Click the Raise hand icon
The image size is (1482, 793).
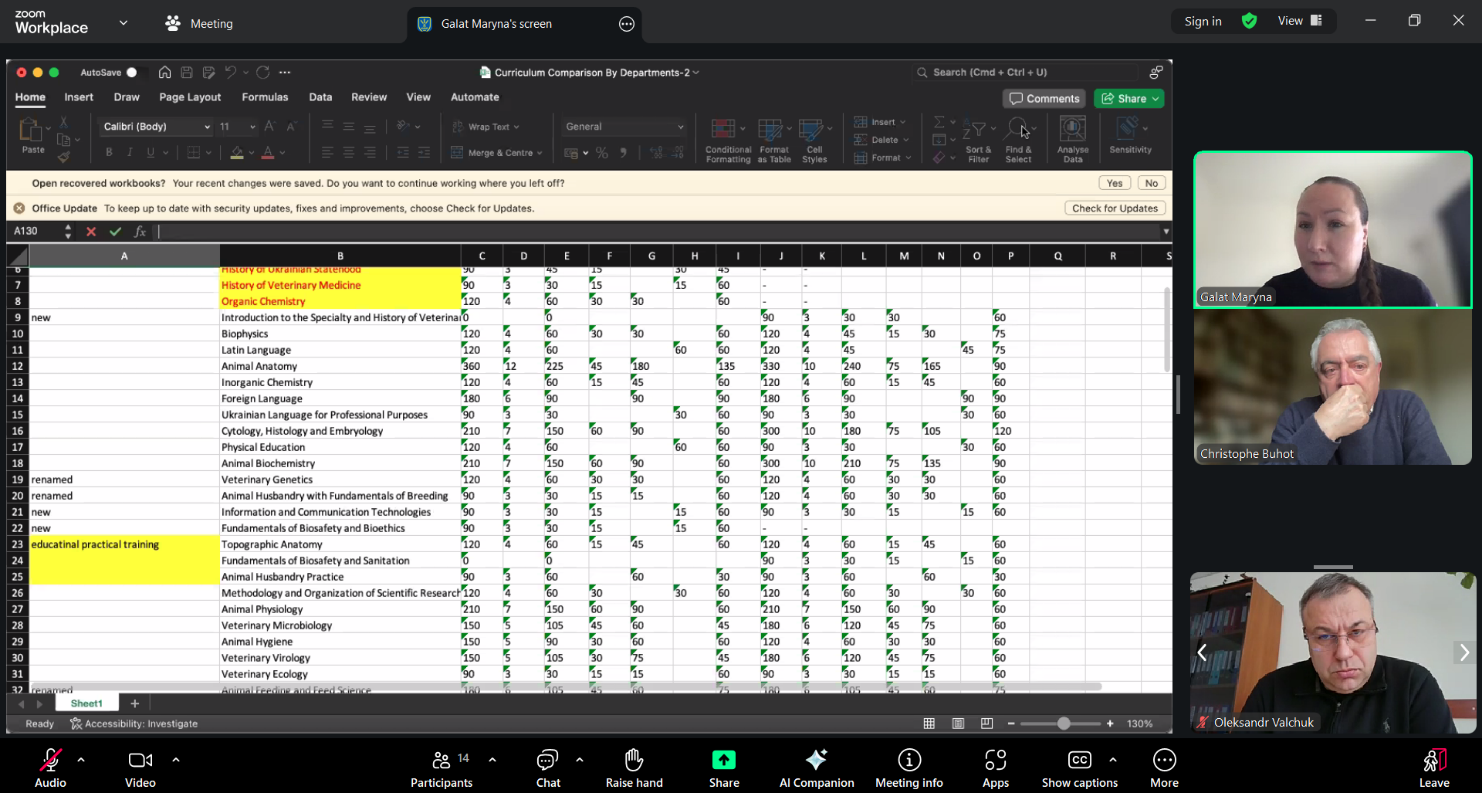(x=634, y=761)
